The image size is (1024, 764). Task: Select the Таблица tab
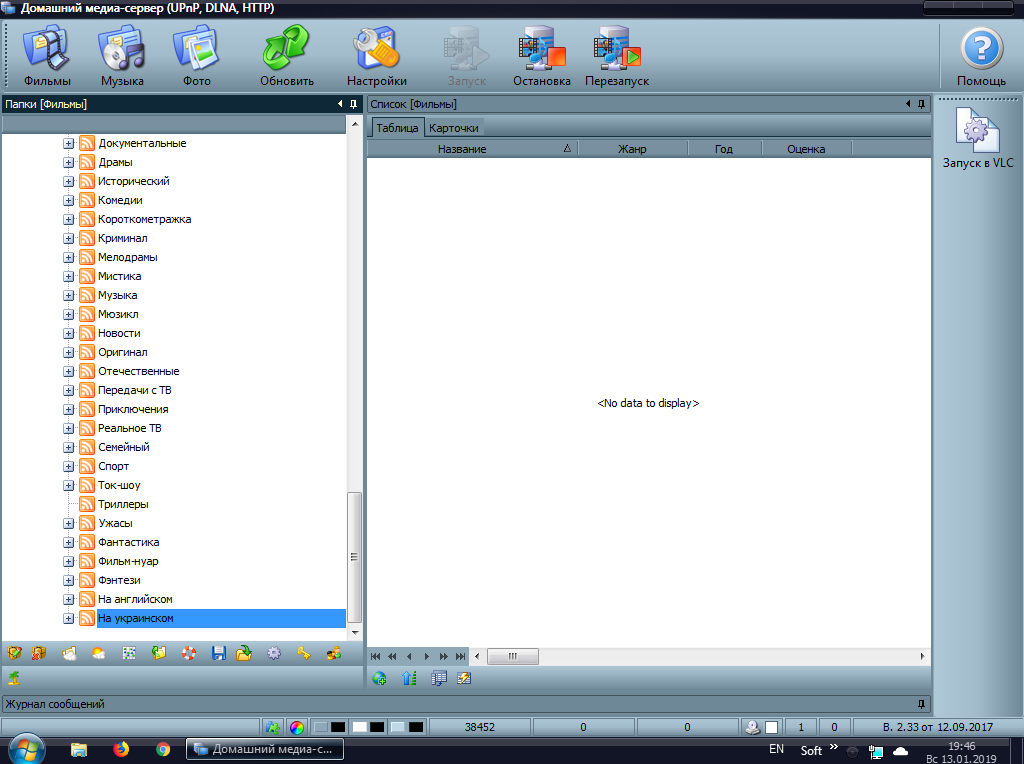tap(397, 128)
